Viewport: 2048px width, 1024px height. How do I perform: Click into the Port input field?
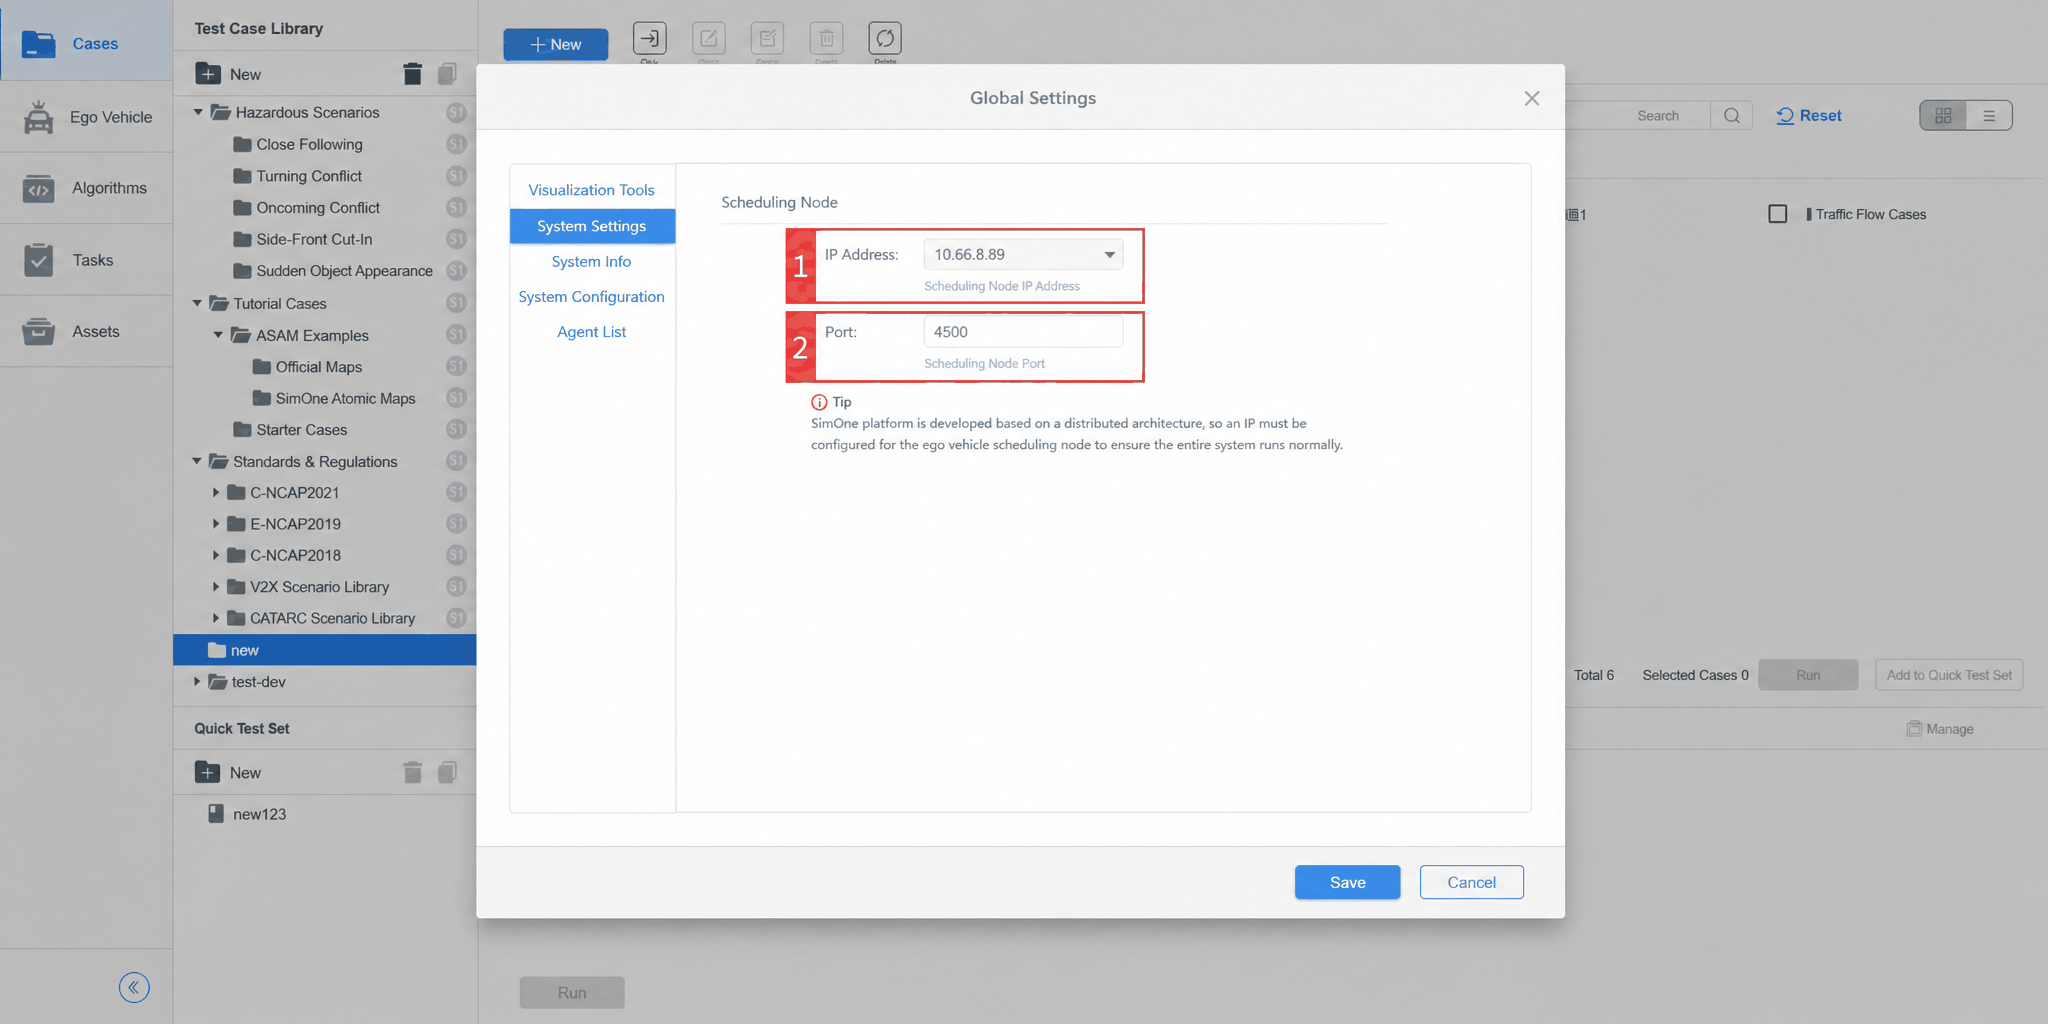1023,332
